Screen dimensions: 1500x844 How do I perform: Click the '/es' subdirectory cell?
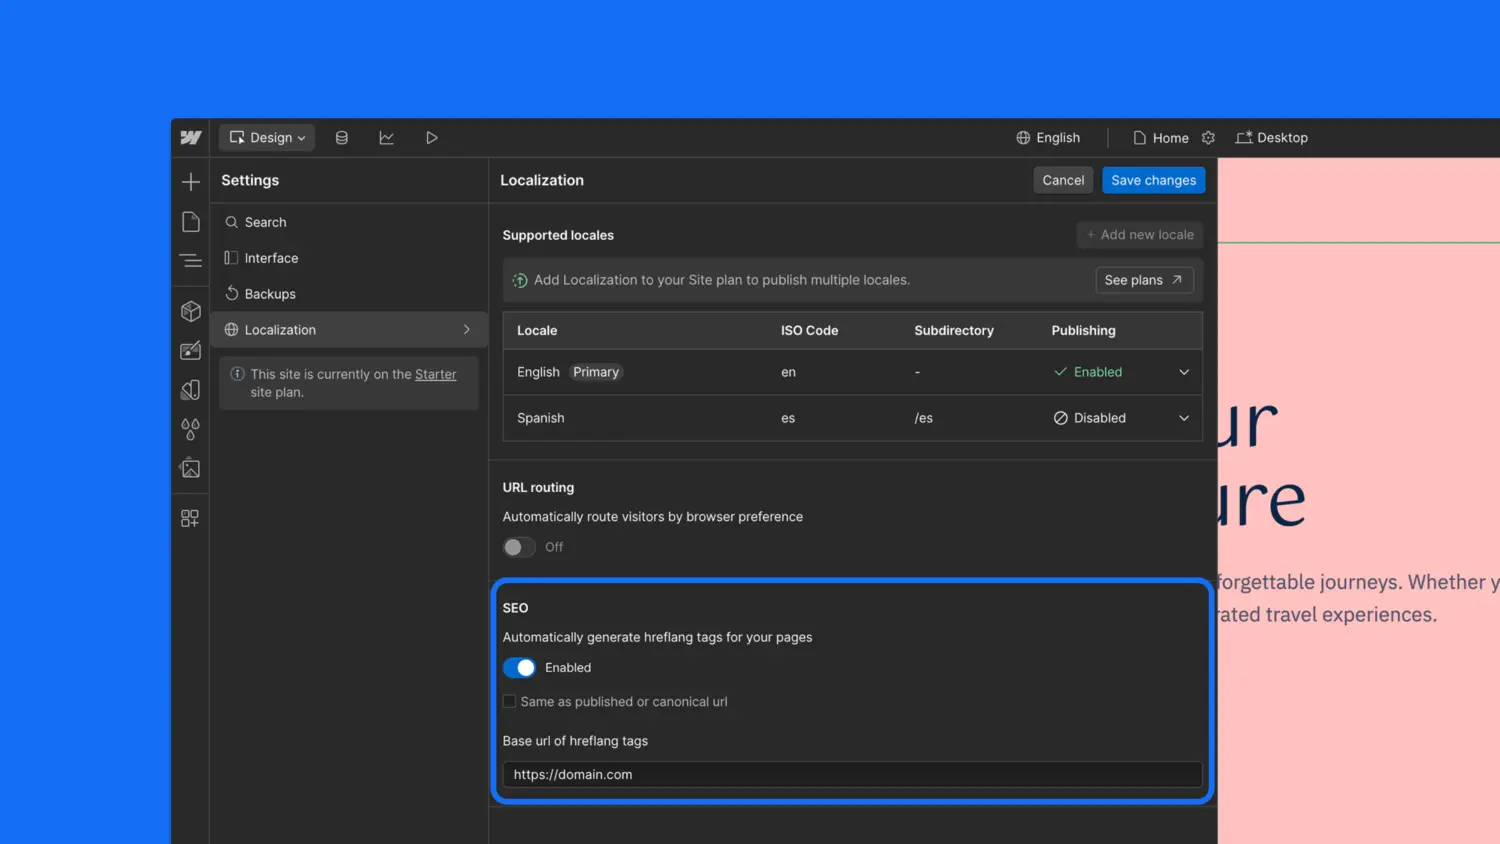click(x=923, y=418)
